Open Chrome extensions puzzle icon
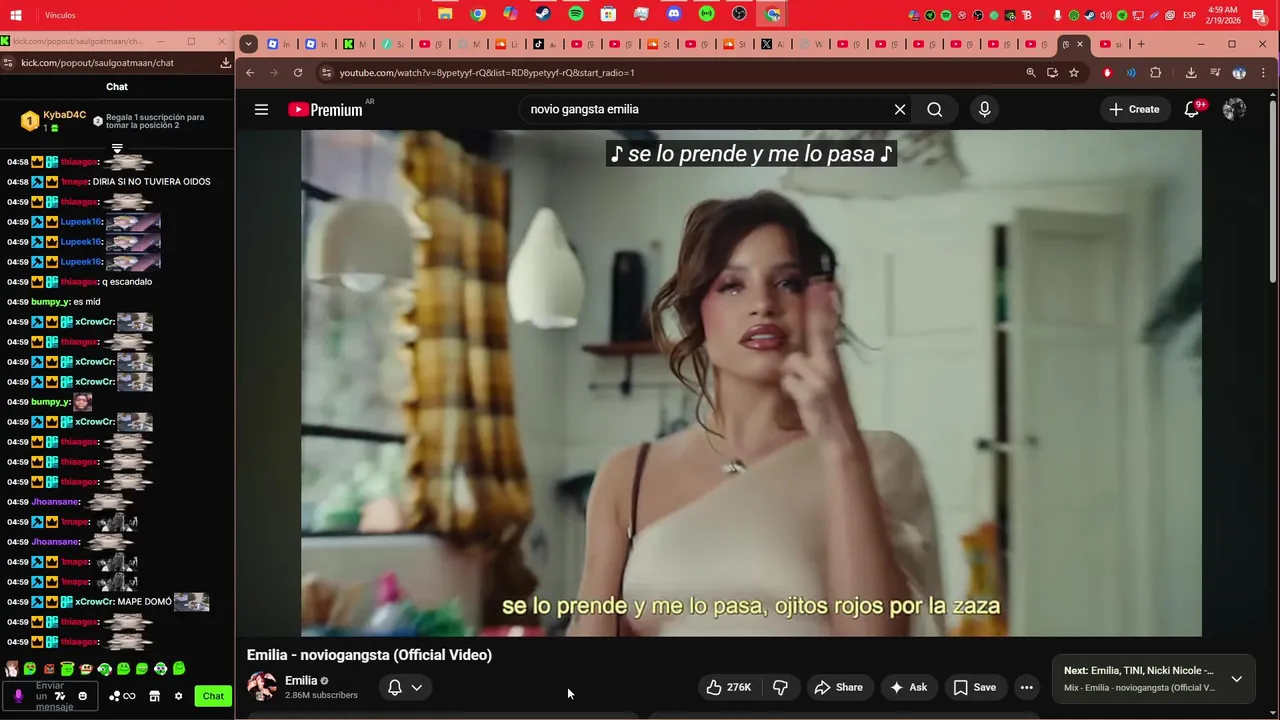 (1156, 73)
